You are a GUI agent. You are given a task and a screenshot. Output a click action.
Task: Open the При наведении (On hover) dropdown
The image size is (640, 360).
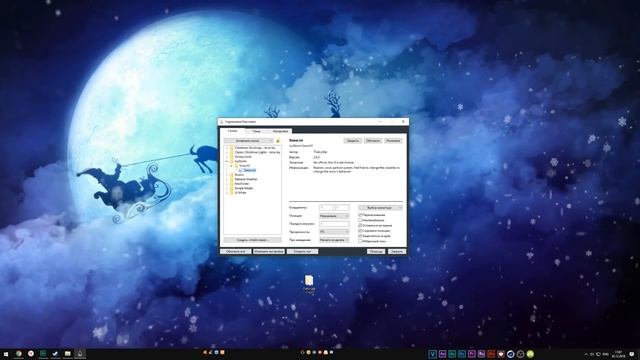[334, 240]
